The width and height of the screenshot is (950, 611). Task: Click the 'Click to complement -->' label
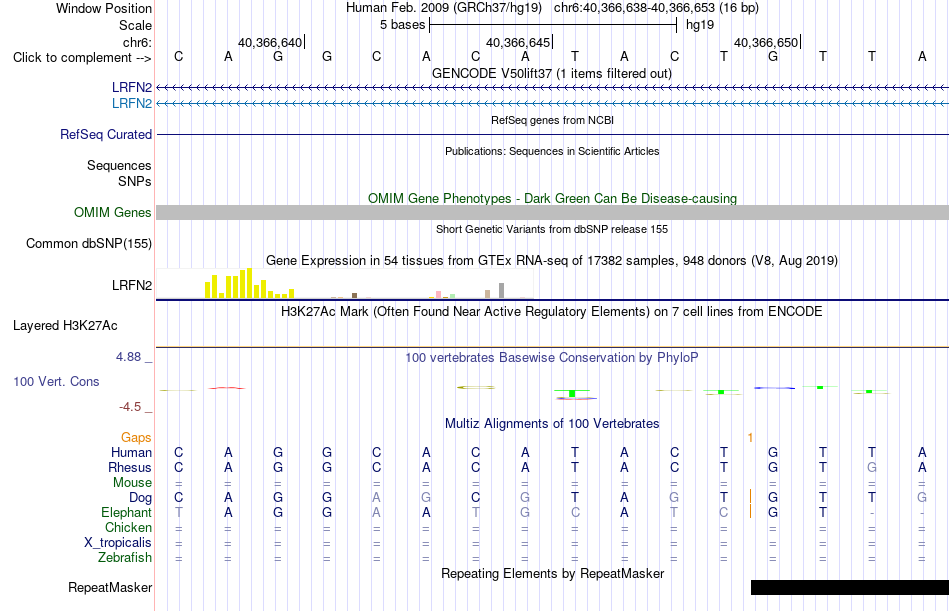pyautogui.click(x=82, y=58)
